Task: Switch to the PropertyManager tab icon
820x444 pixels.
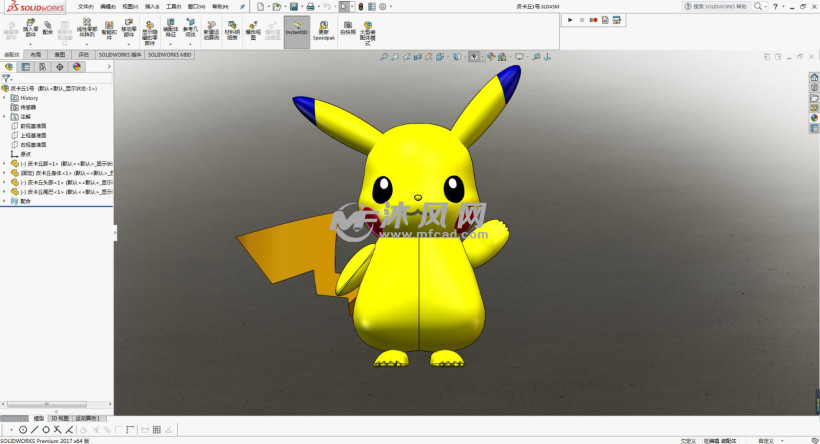Action: [26, 66]
